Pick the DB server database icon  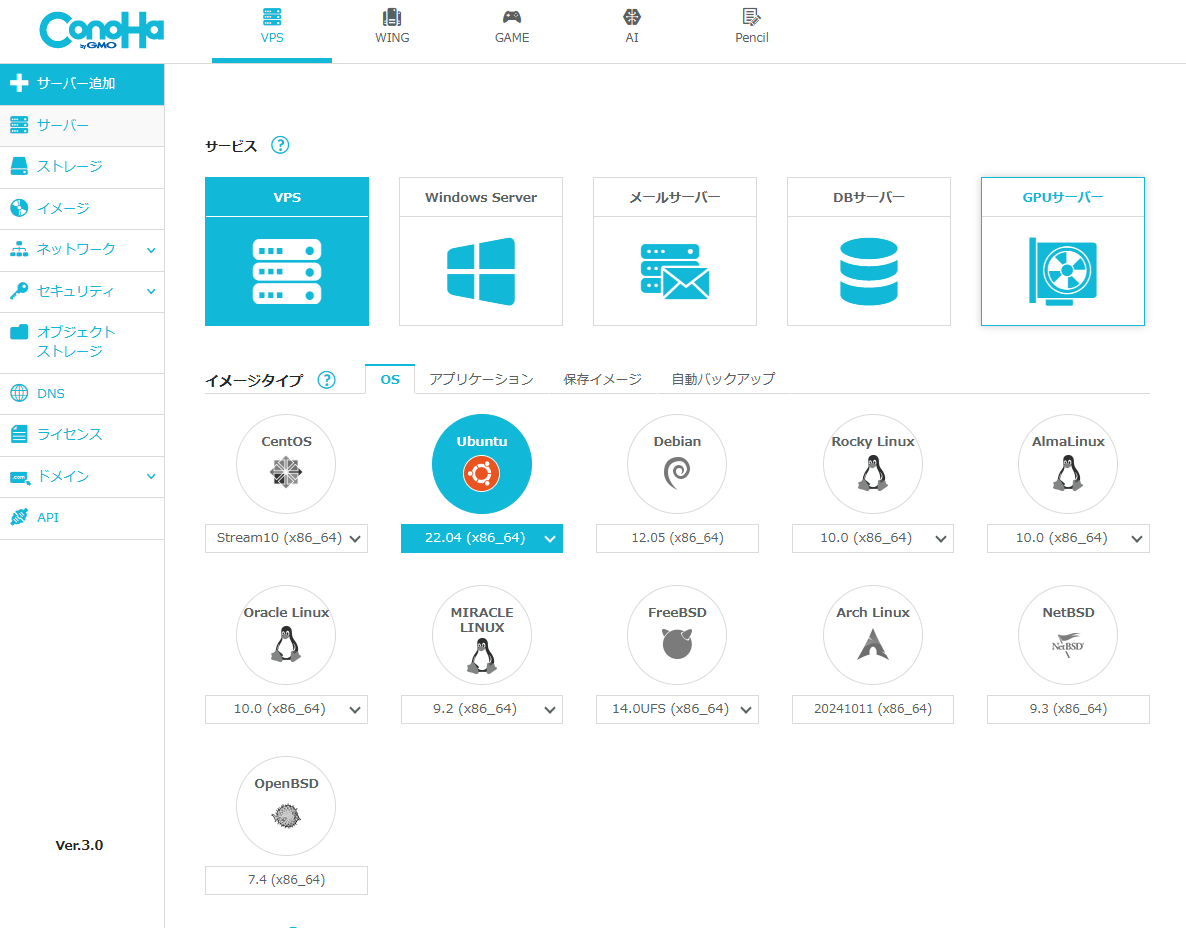[868, 271]
